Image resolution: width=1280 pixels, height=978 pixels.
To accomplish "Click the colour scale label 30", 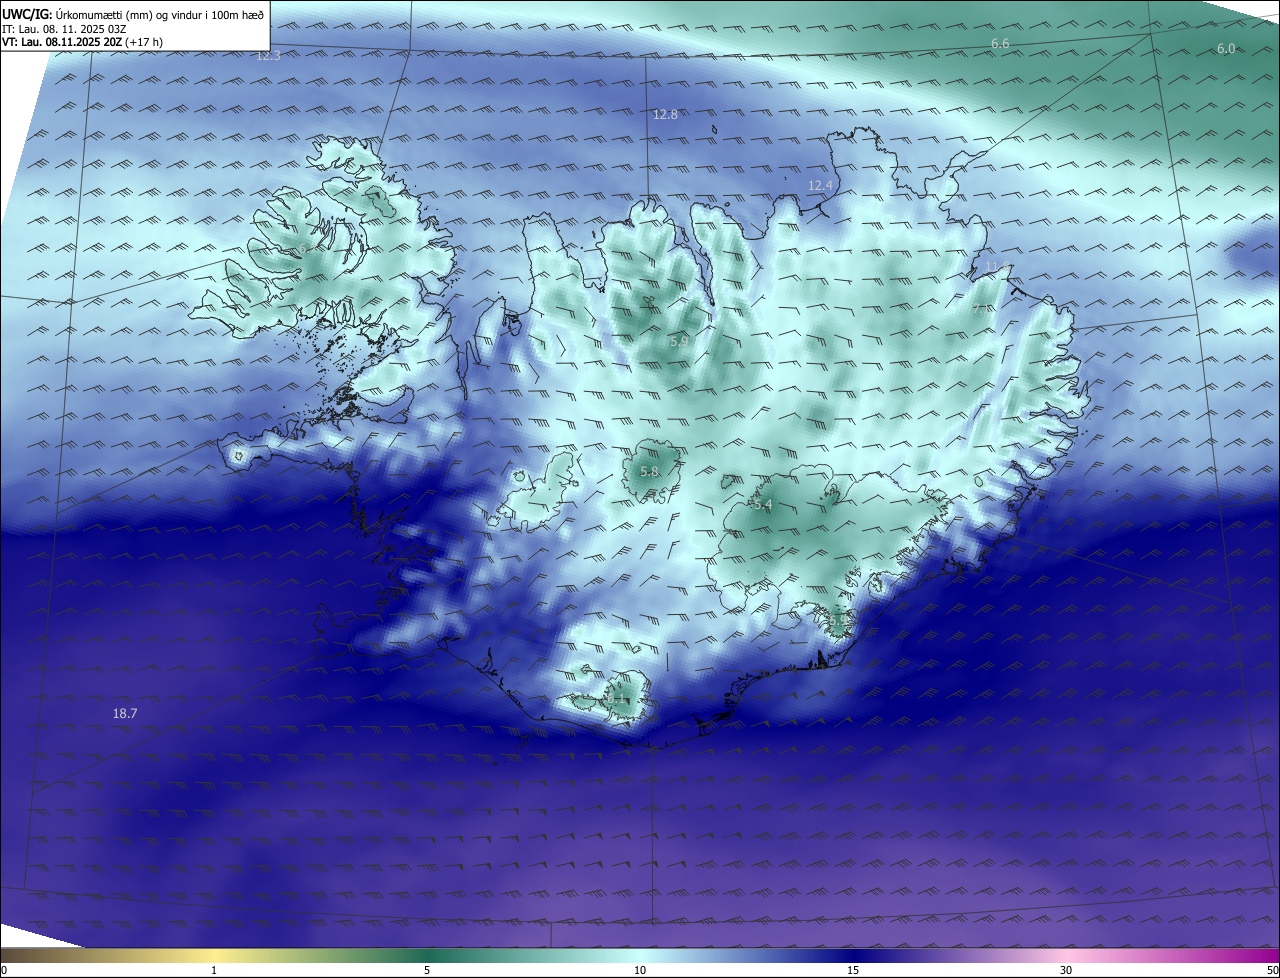I will click(1066, 970).
